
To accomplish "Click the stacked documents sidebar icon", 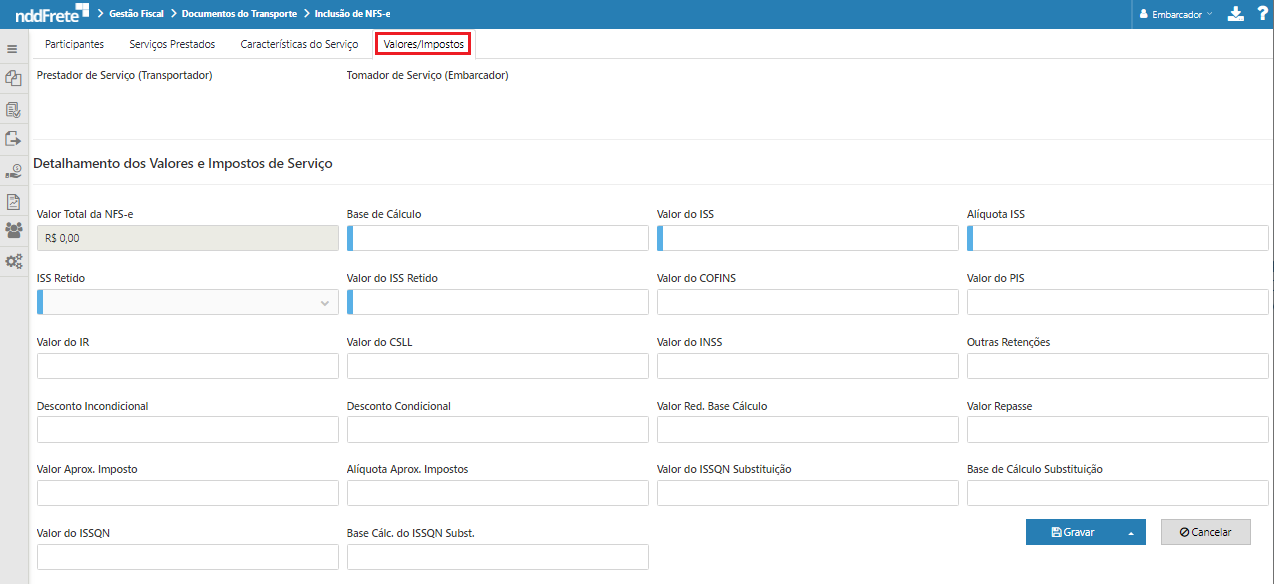I will [13, 78].
